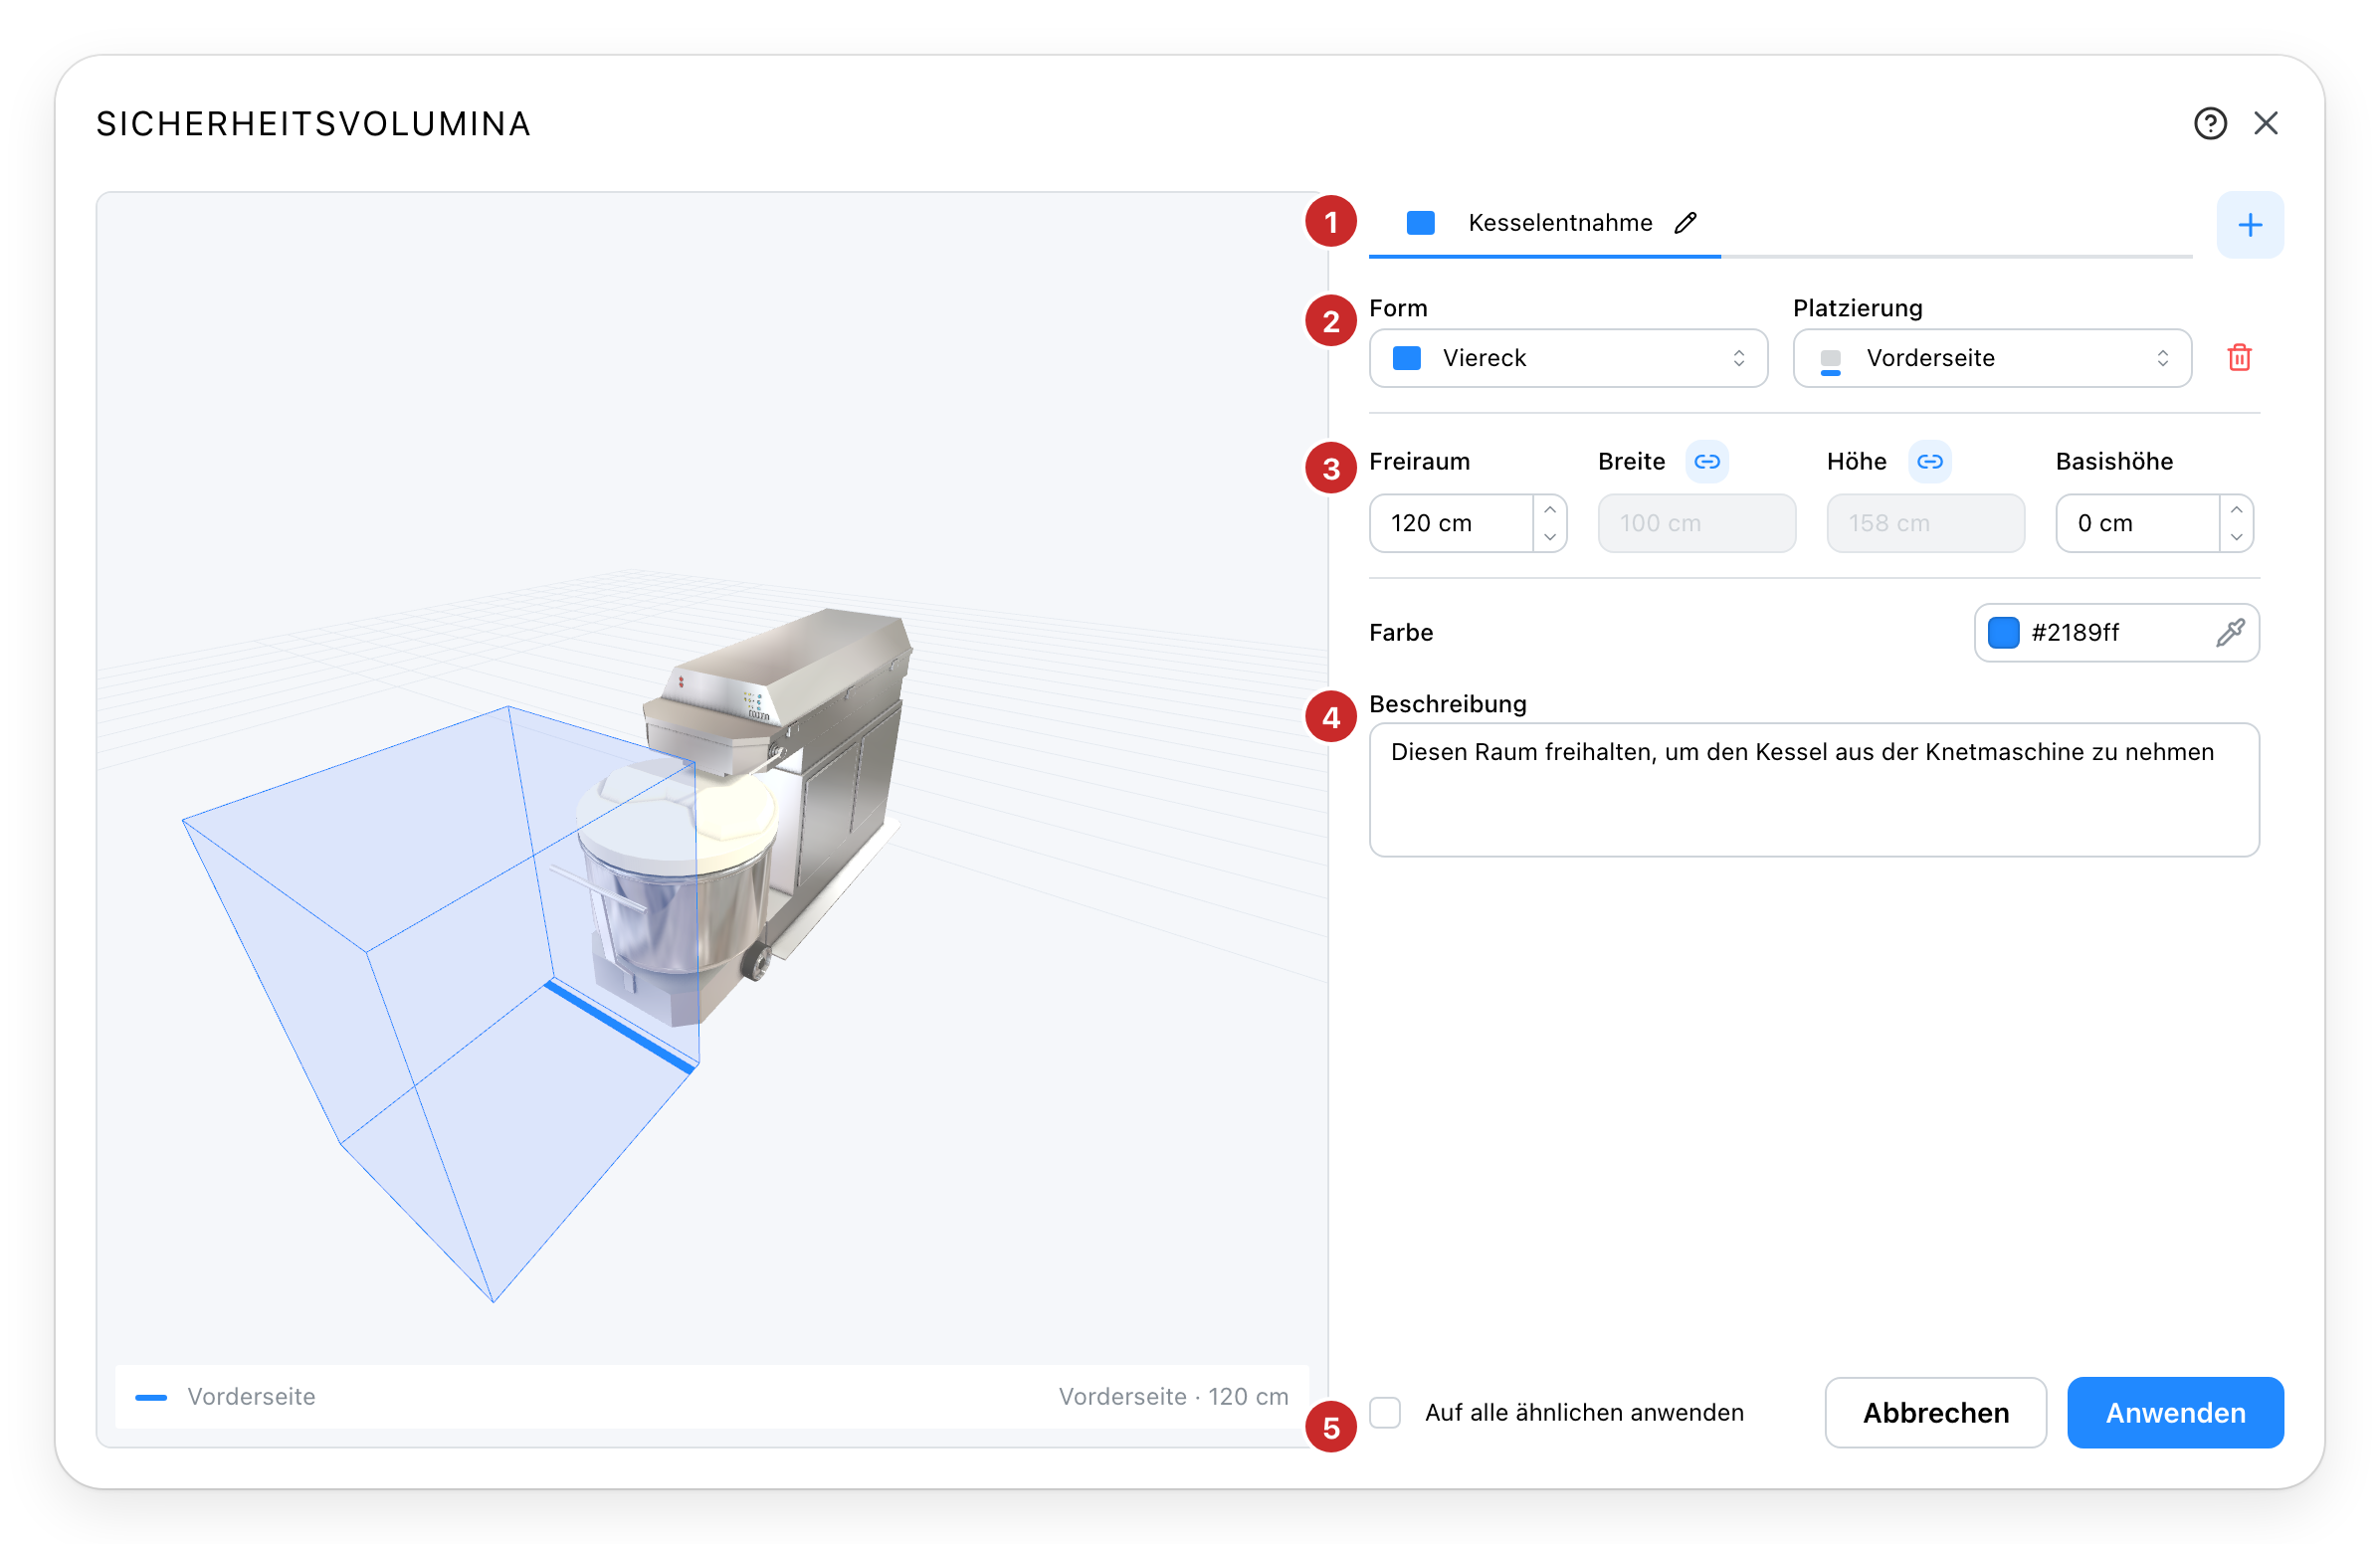Click the blue #2189ff color swatch
Image resolution: width=2380 pixels, height=1544 pixels.
click(x=2003, y=633)
